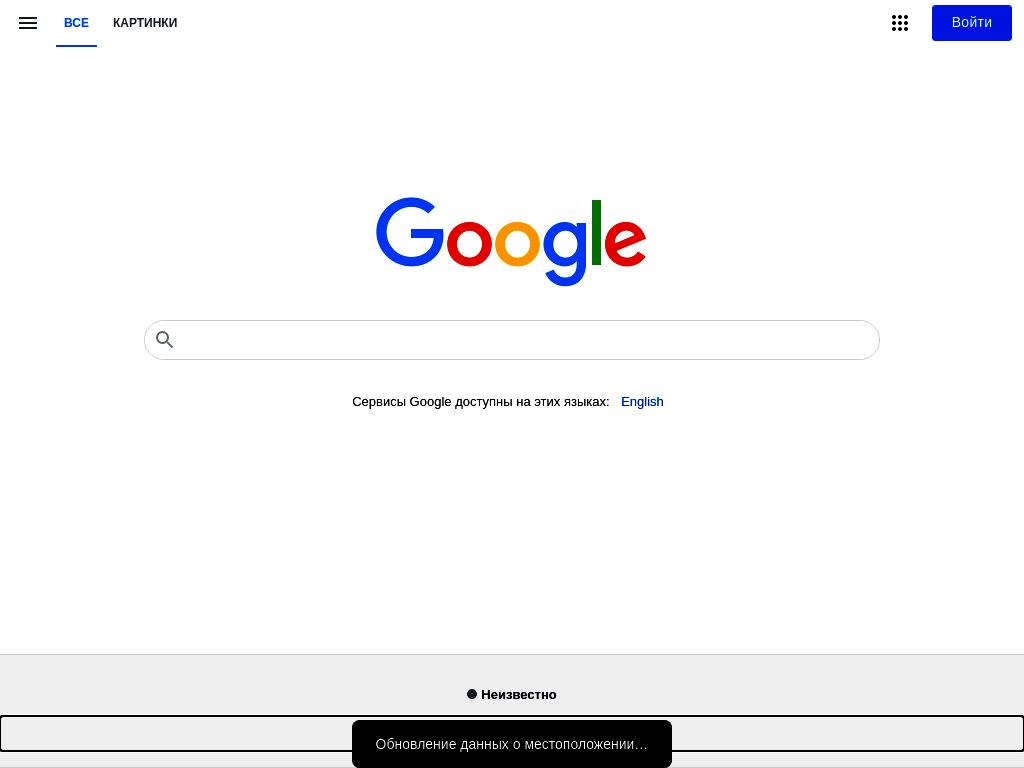The height and width of the screenshot is (768, 1024).
Task: Click the blue letter G in the logo
Action: click(x=409, y=232)
